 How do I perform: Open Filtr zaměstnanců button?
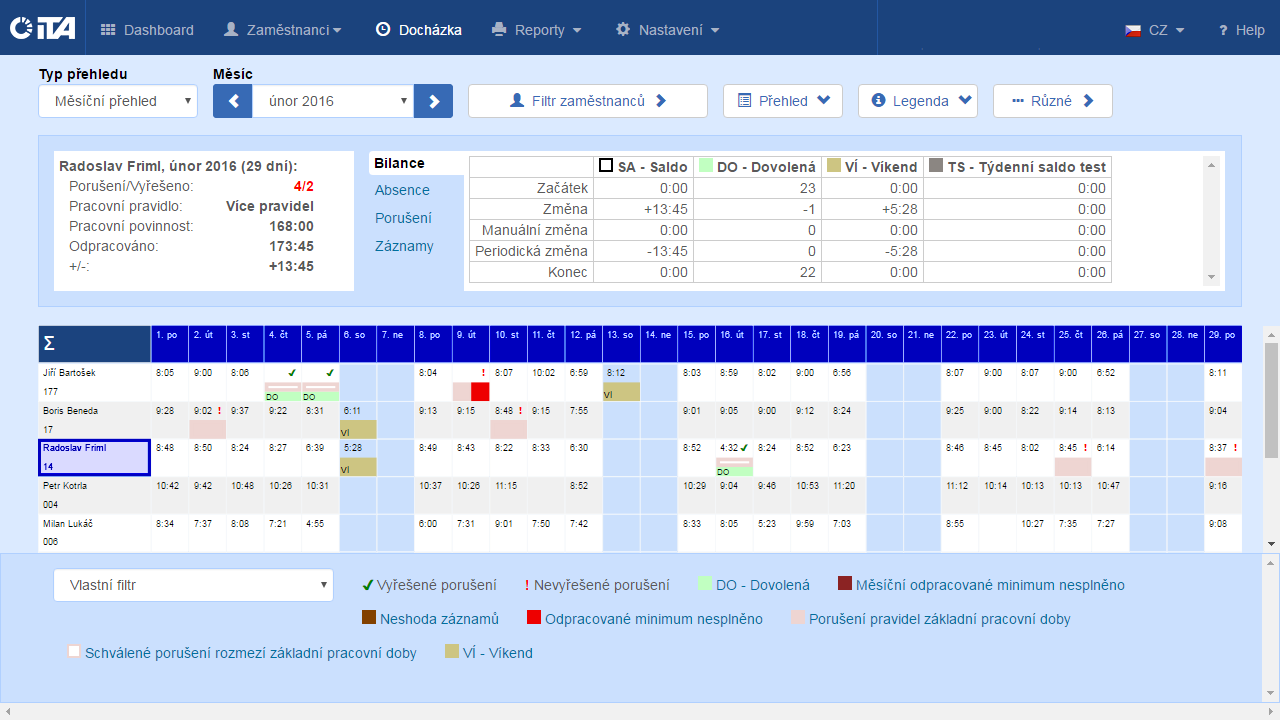587,101
